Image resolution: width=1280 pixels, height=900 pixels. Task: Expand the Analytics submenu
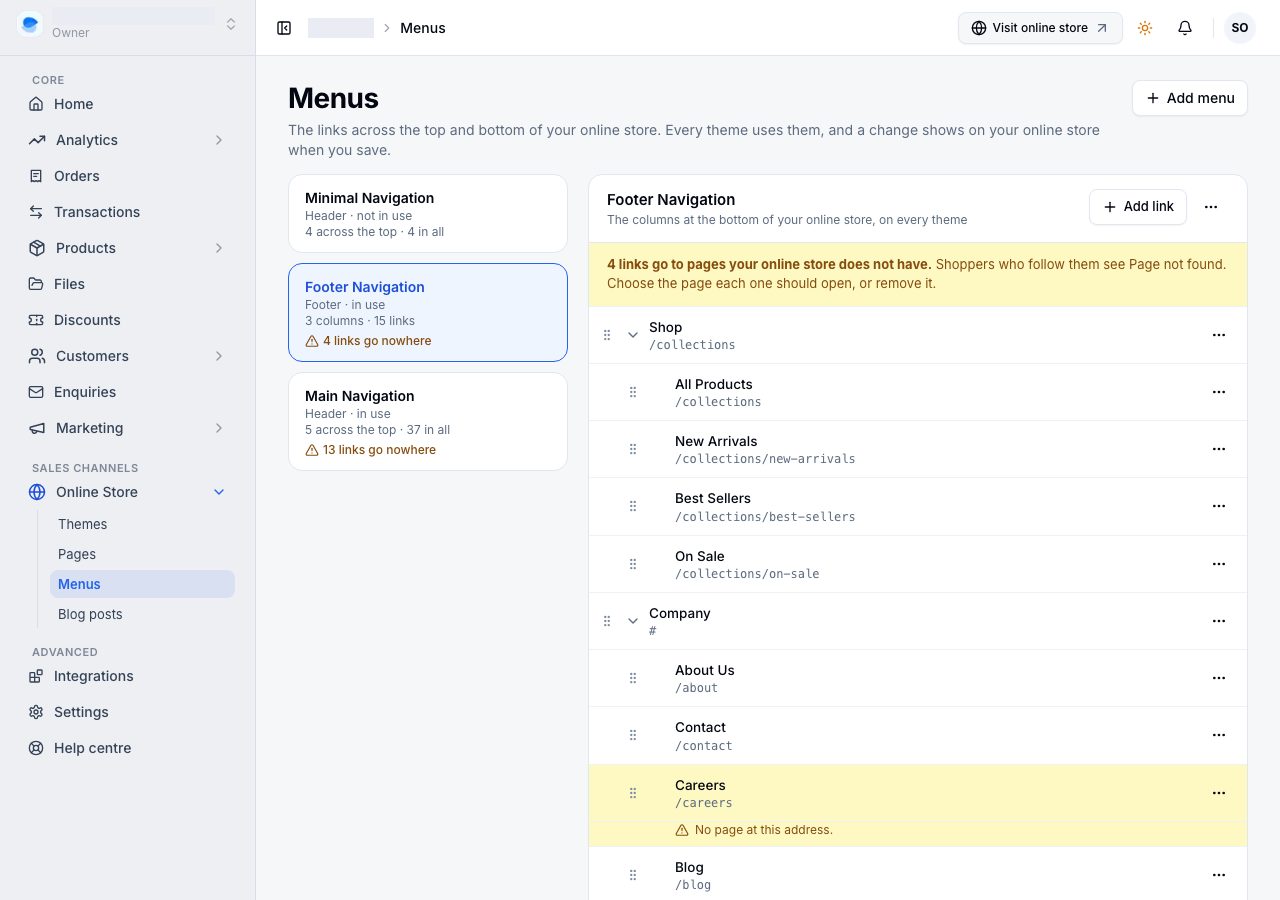219,140
